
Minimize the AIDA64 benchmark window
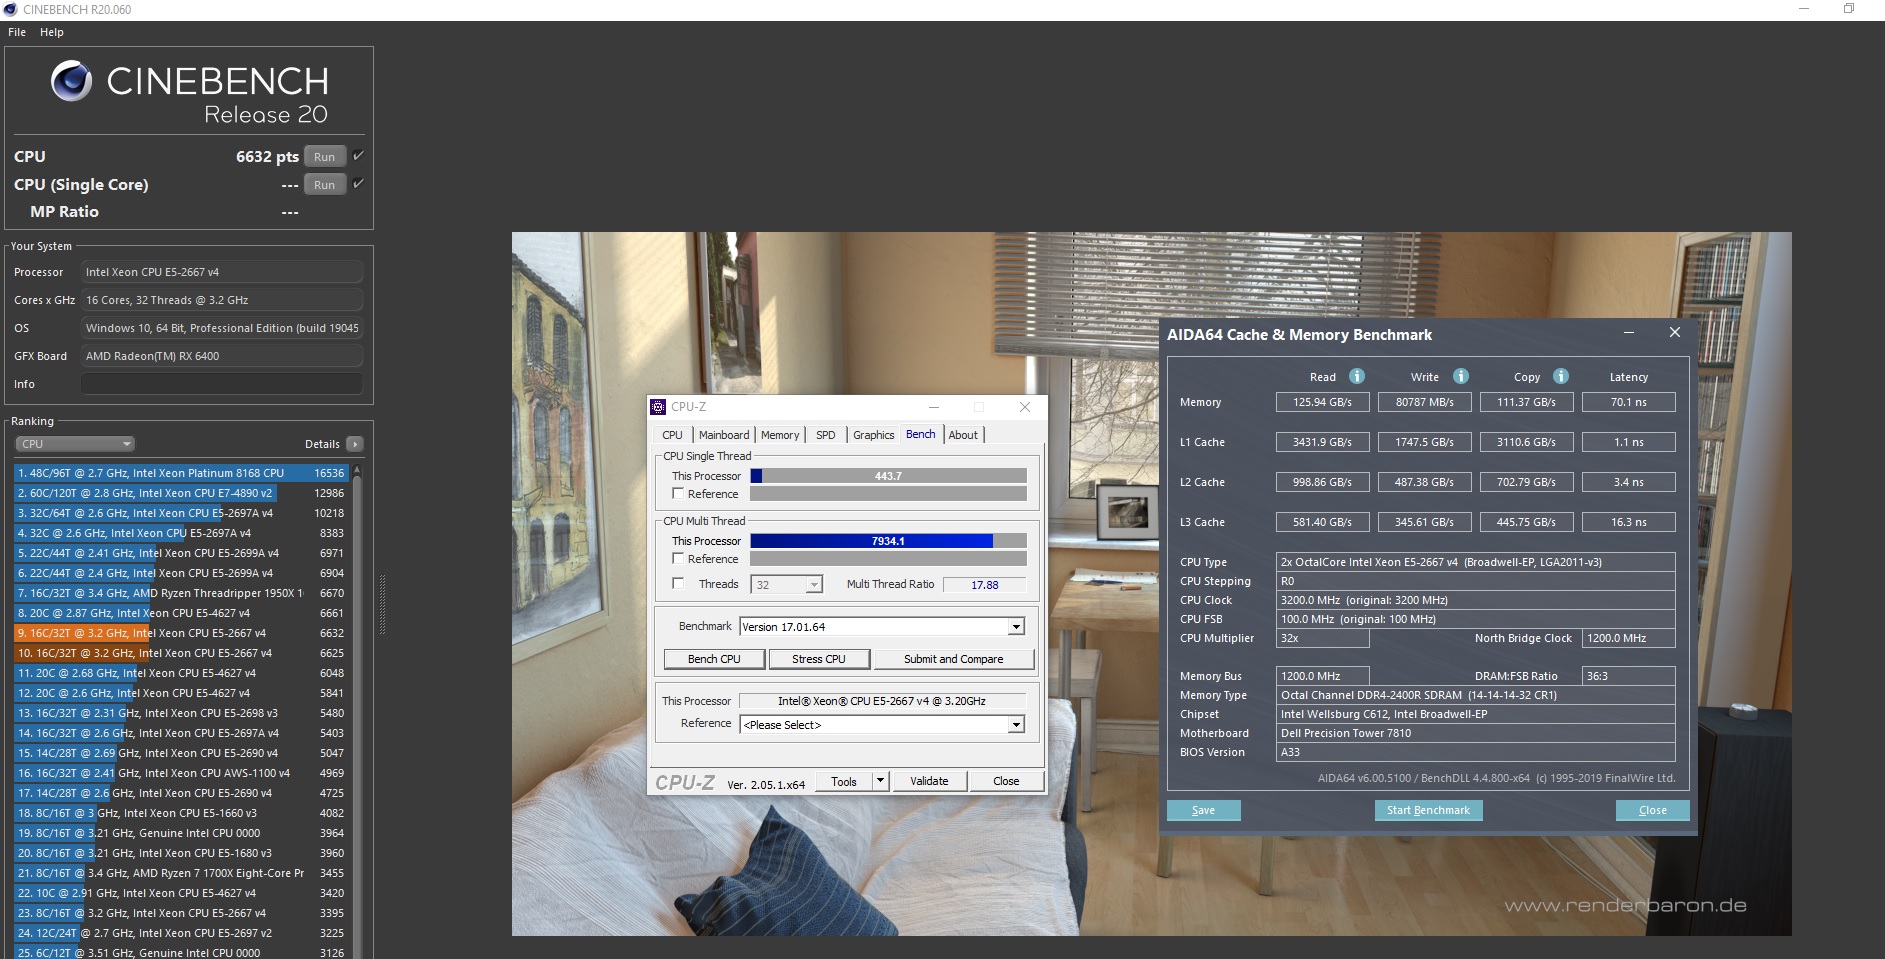(1629, 333)
